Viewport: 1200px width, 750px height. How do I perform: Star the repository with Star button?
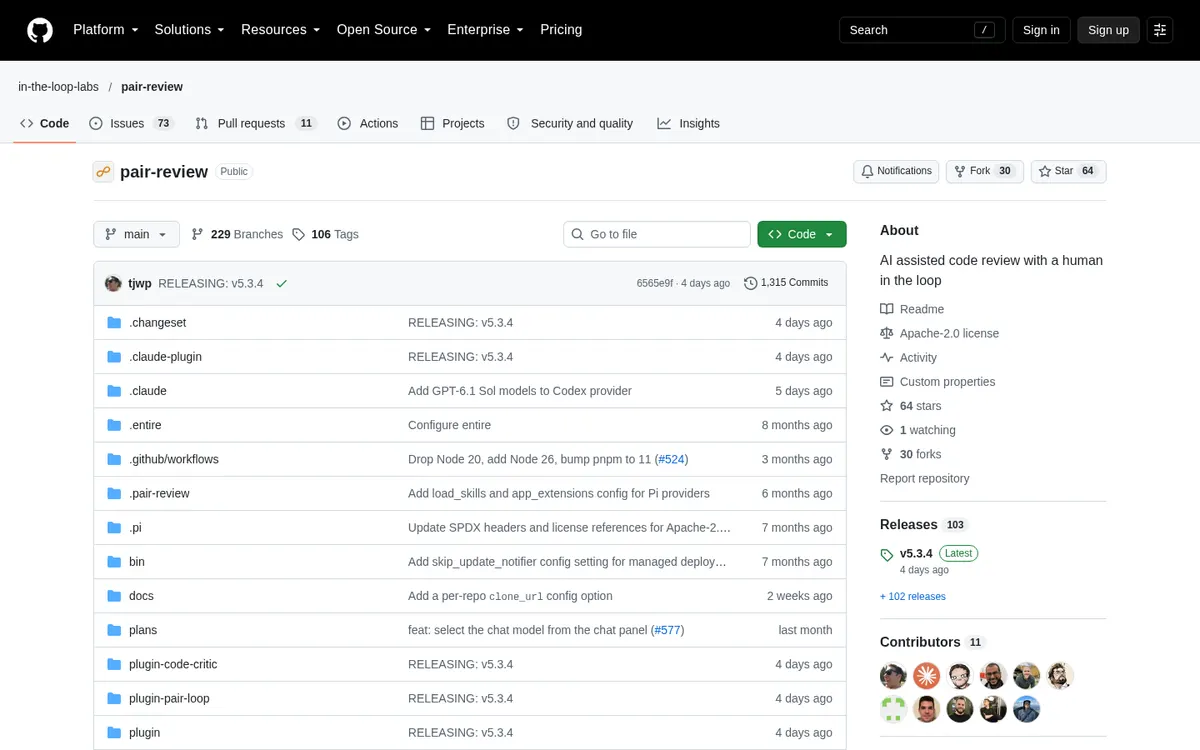pos(1068,171)
